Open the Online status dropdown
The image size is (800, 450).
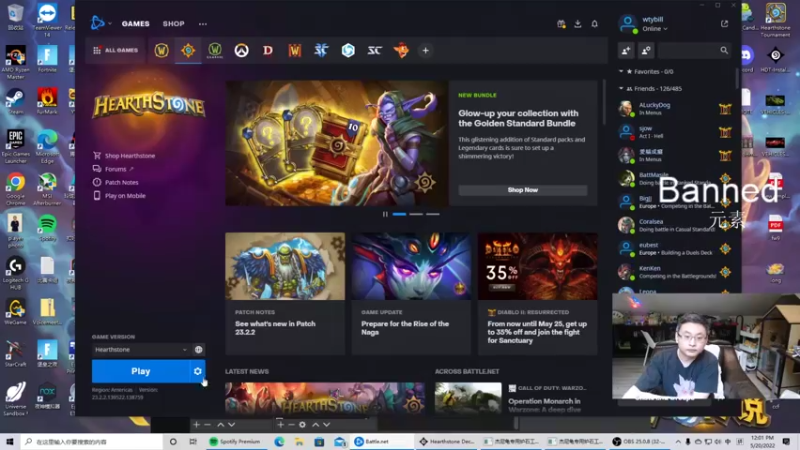[x=655, y=29]
